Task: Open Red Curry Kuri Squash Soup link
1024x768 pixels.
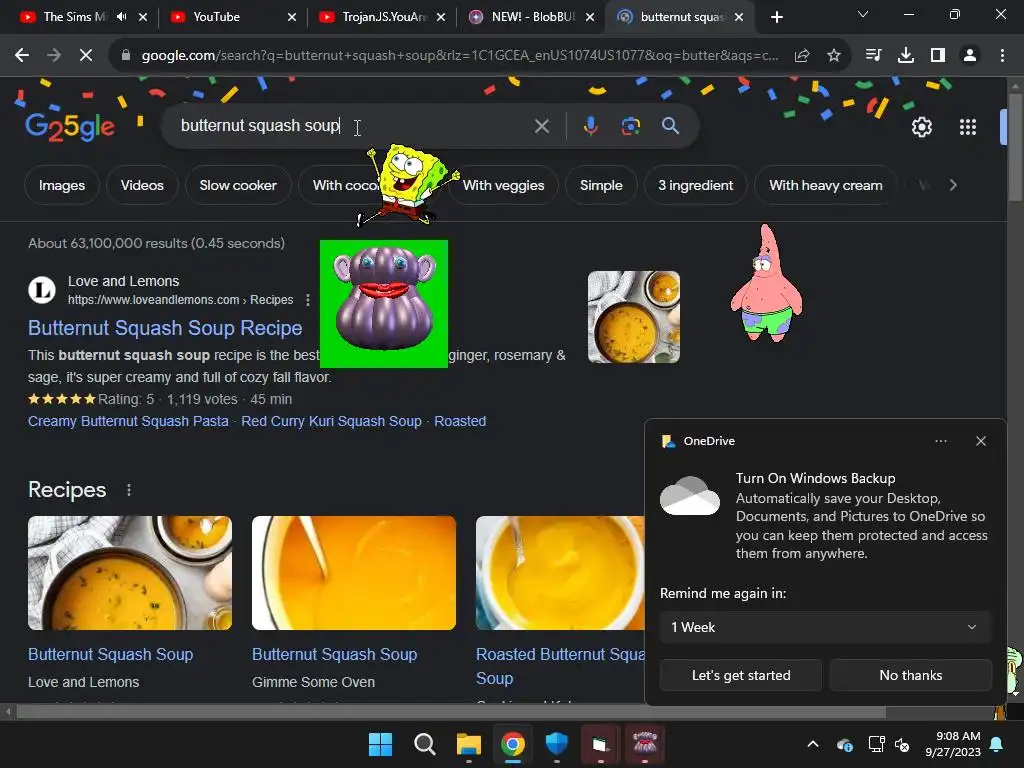Action: tap(331, 421)
